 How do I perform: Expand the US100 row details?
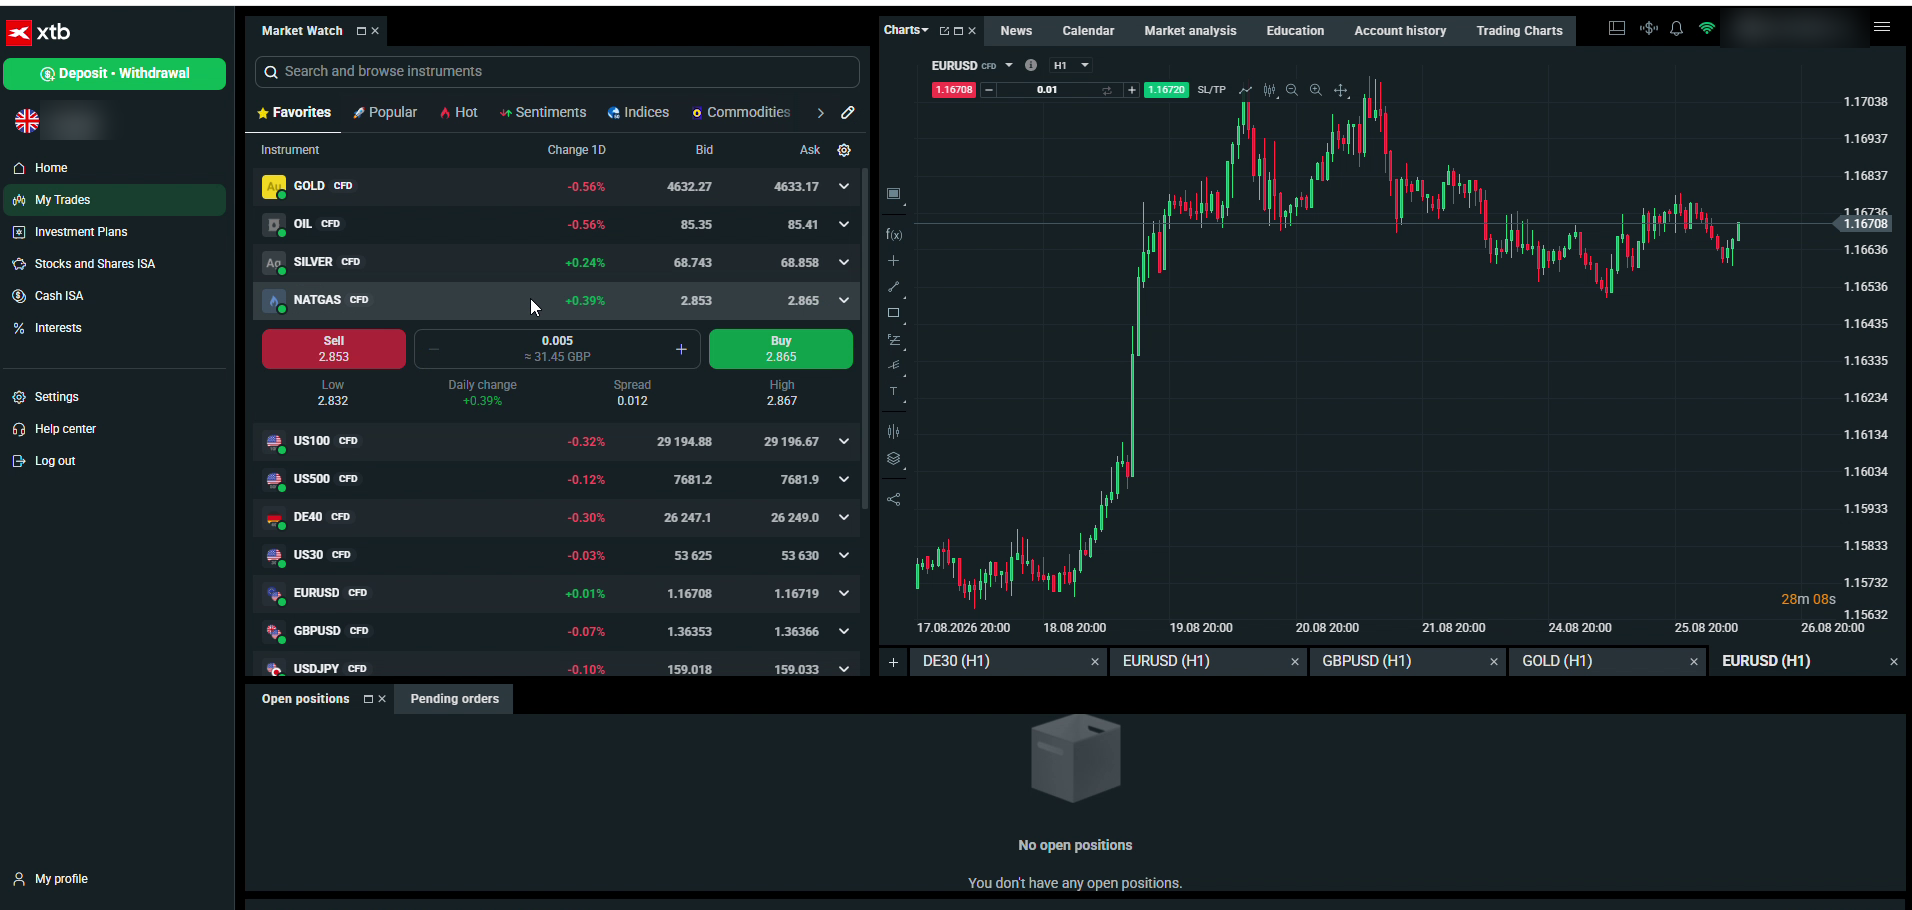click(x=844, y=441)
